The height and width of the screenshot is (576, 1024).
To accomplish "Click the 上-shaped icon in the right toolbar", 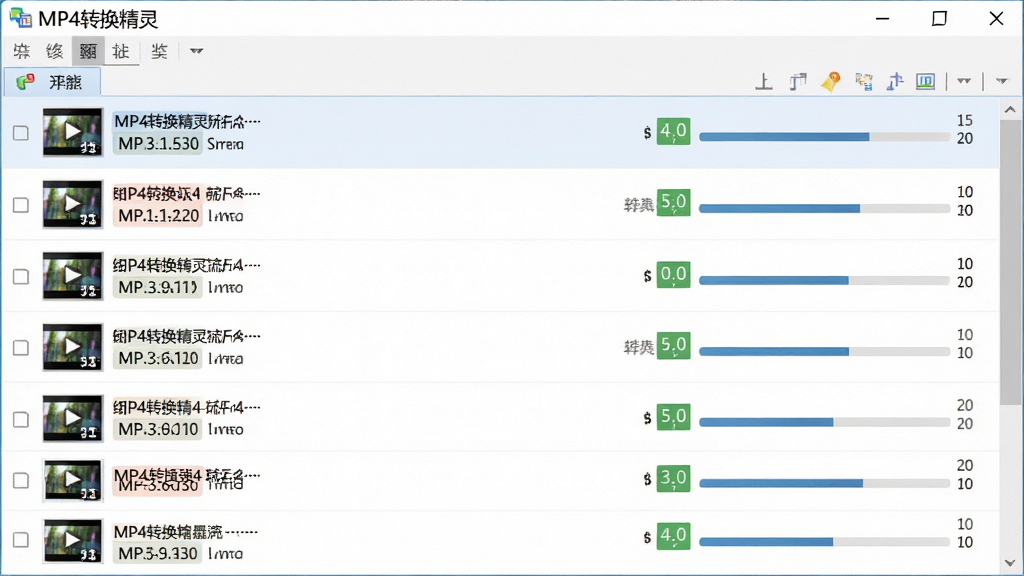I will click(x=763, y=82).
